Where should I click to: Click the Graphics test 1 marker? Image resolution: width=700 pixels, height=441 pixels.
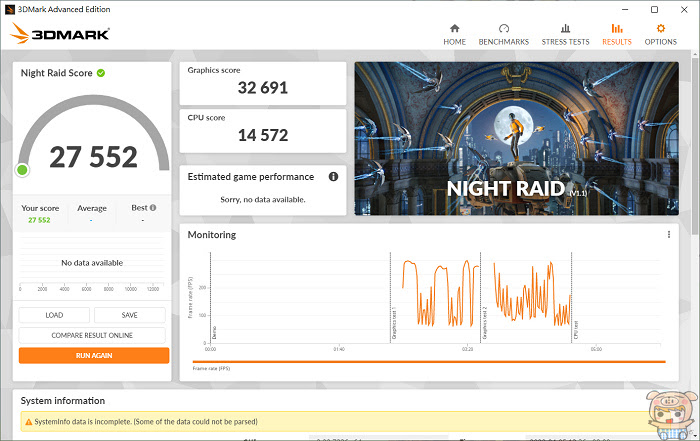point(394,323)
